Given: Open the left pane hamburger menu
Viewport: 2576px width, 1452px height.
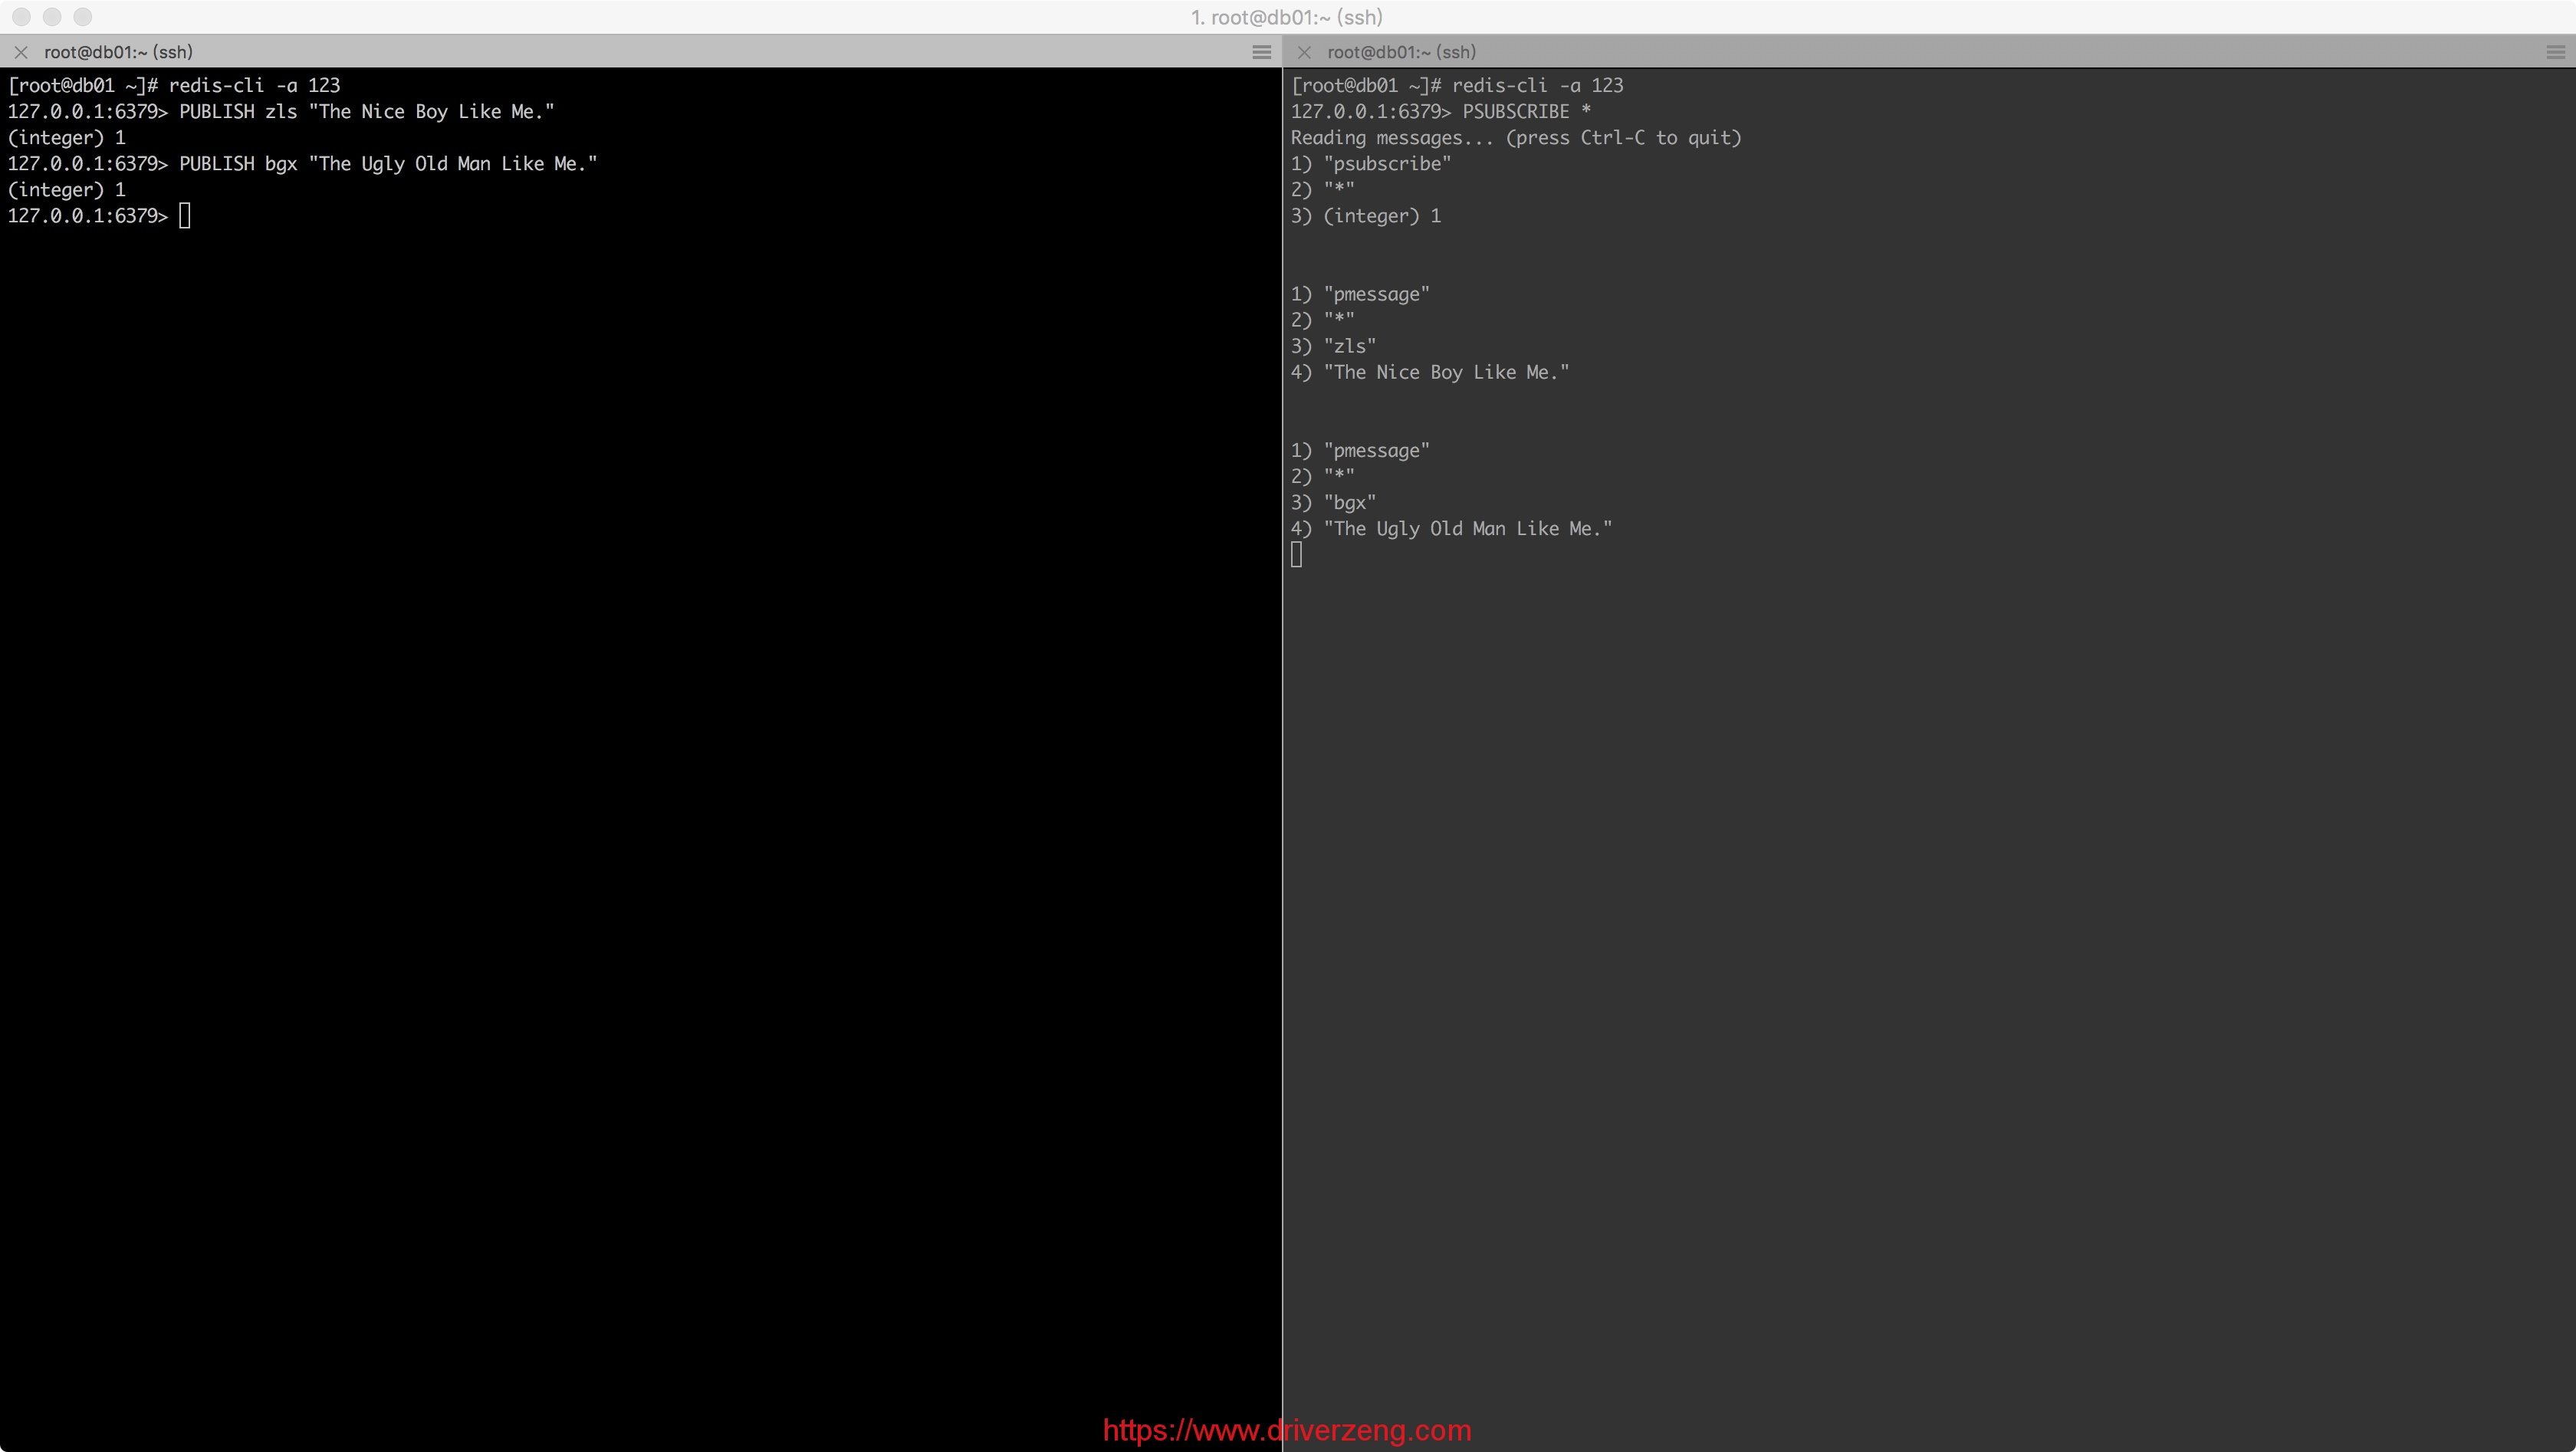Looking at the screenshot, I should point(1262,52).
